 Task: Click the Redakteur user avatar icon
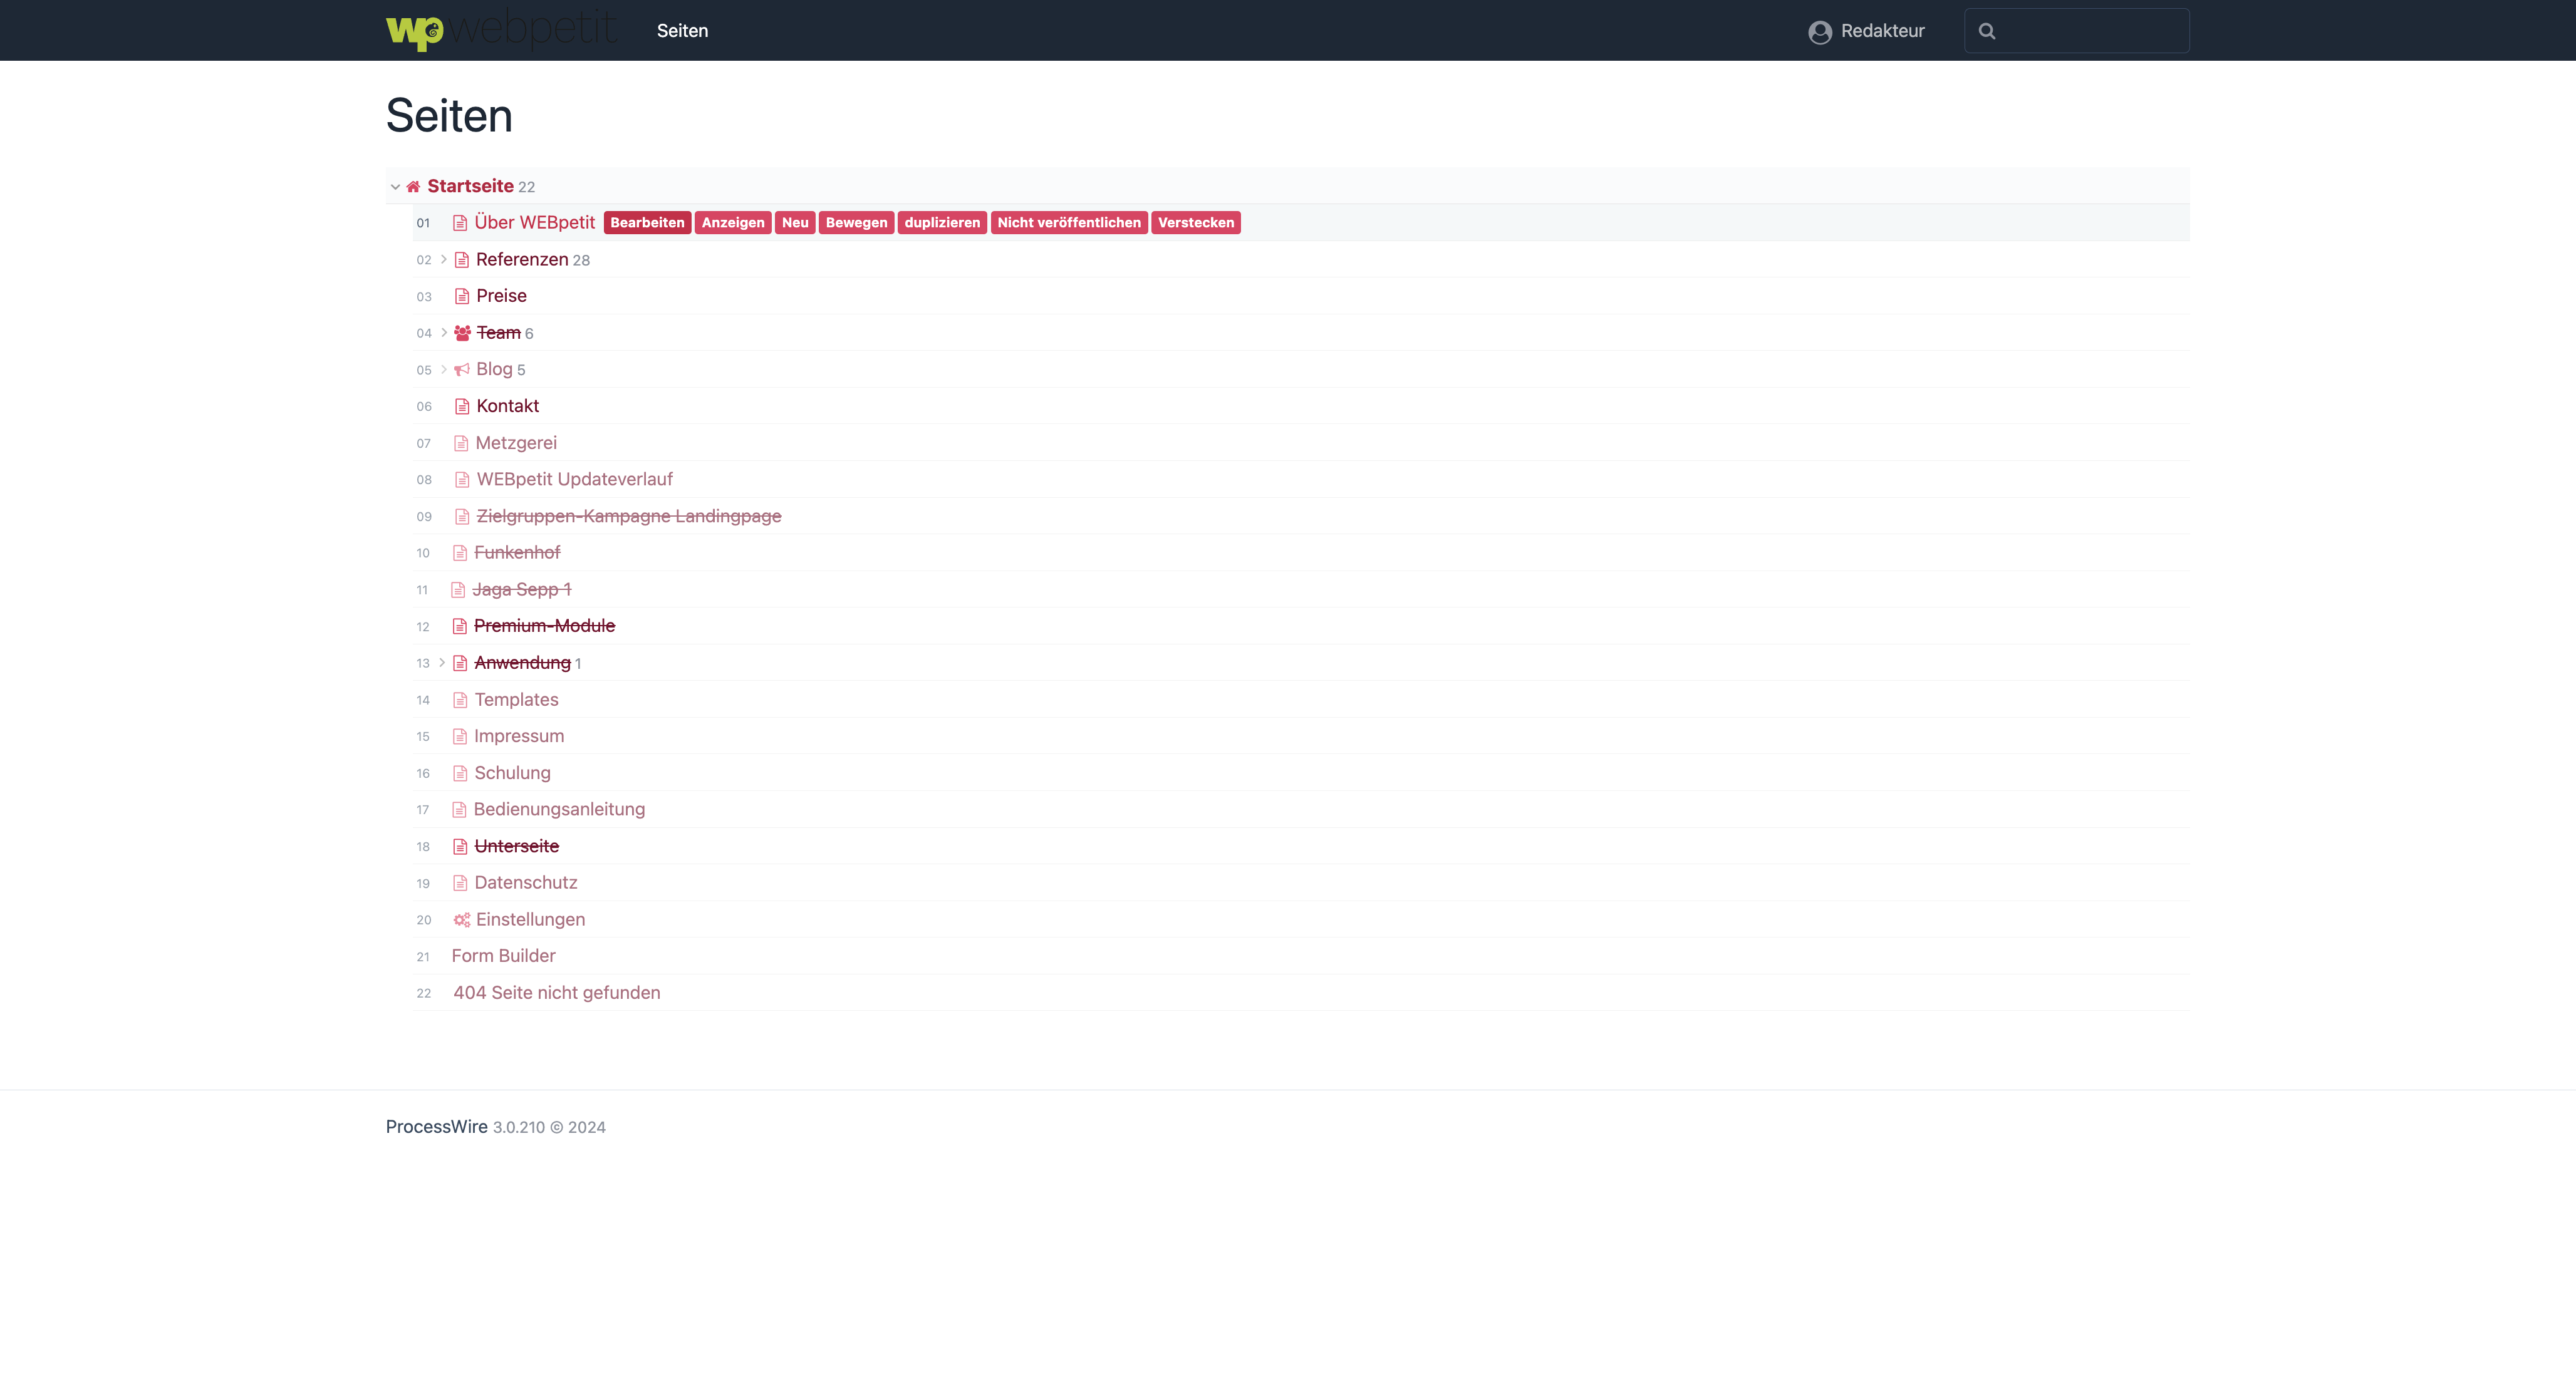1820,31
